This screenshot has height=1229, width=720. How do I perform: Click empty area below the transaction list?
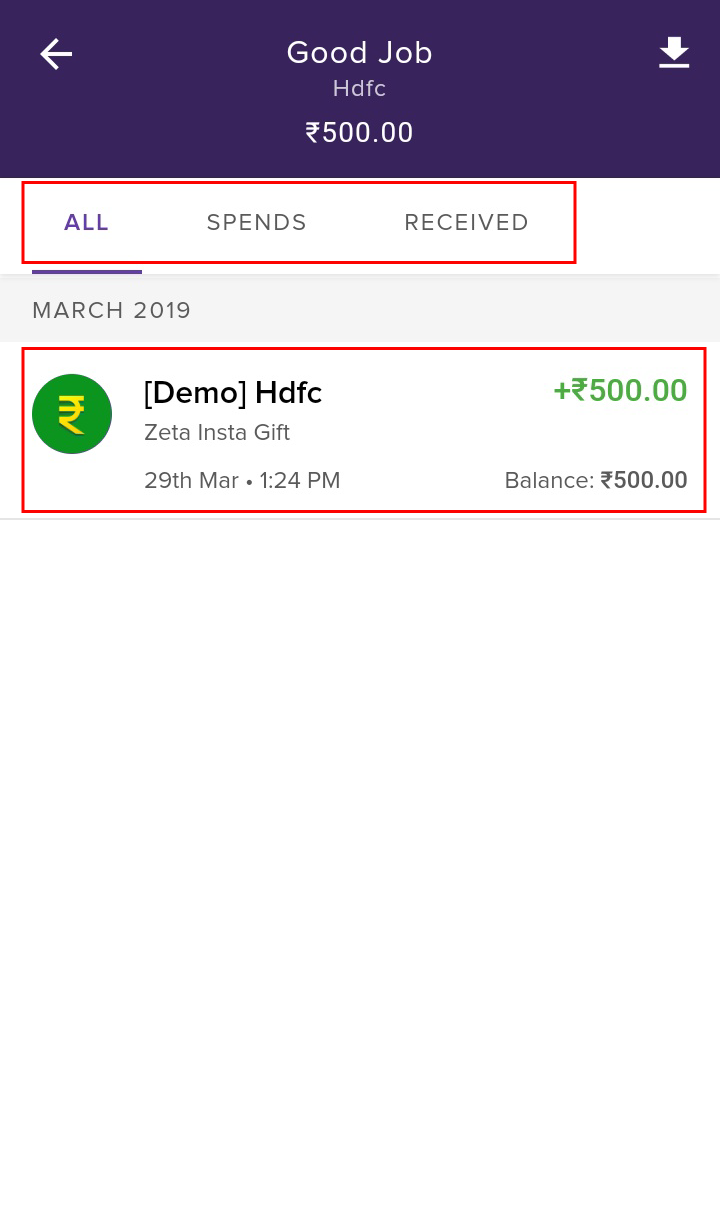pos(360,870)
